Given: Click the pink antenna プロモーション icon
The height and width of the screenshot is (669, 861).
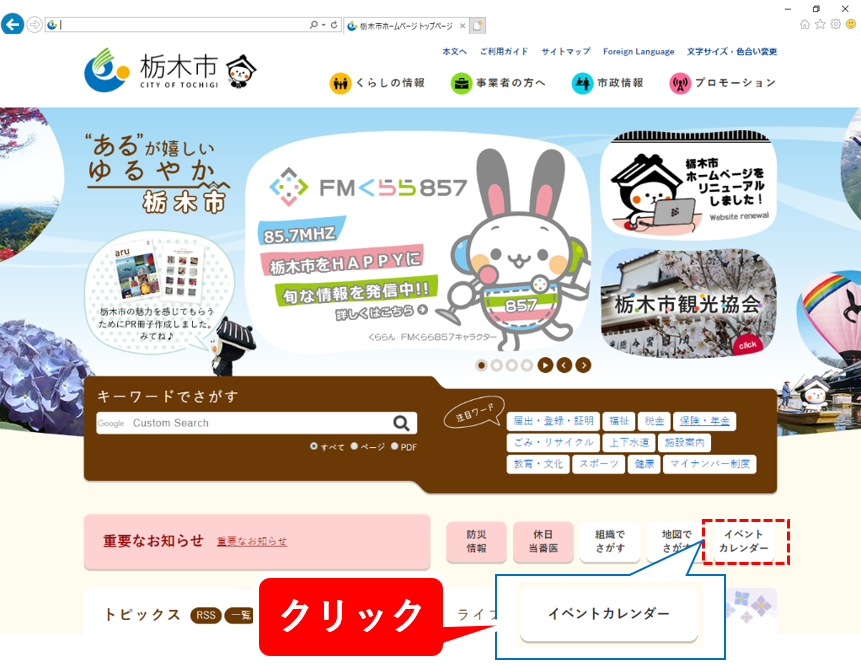Looking at the screenshot, I should point(680,83).
